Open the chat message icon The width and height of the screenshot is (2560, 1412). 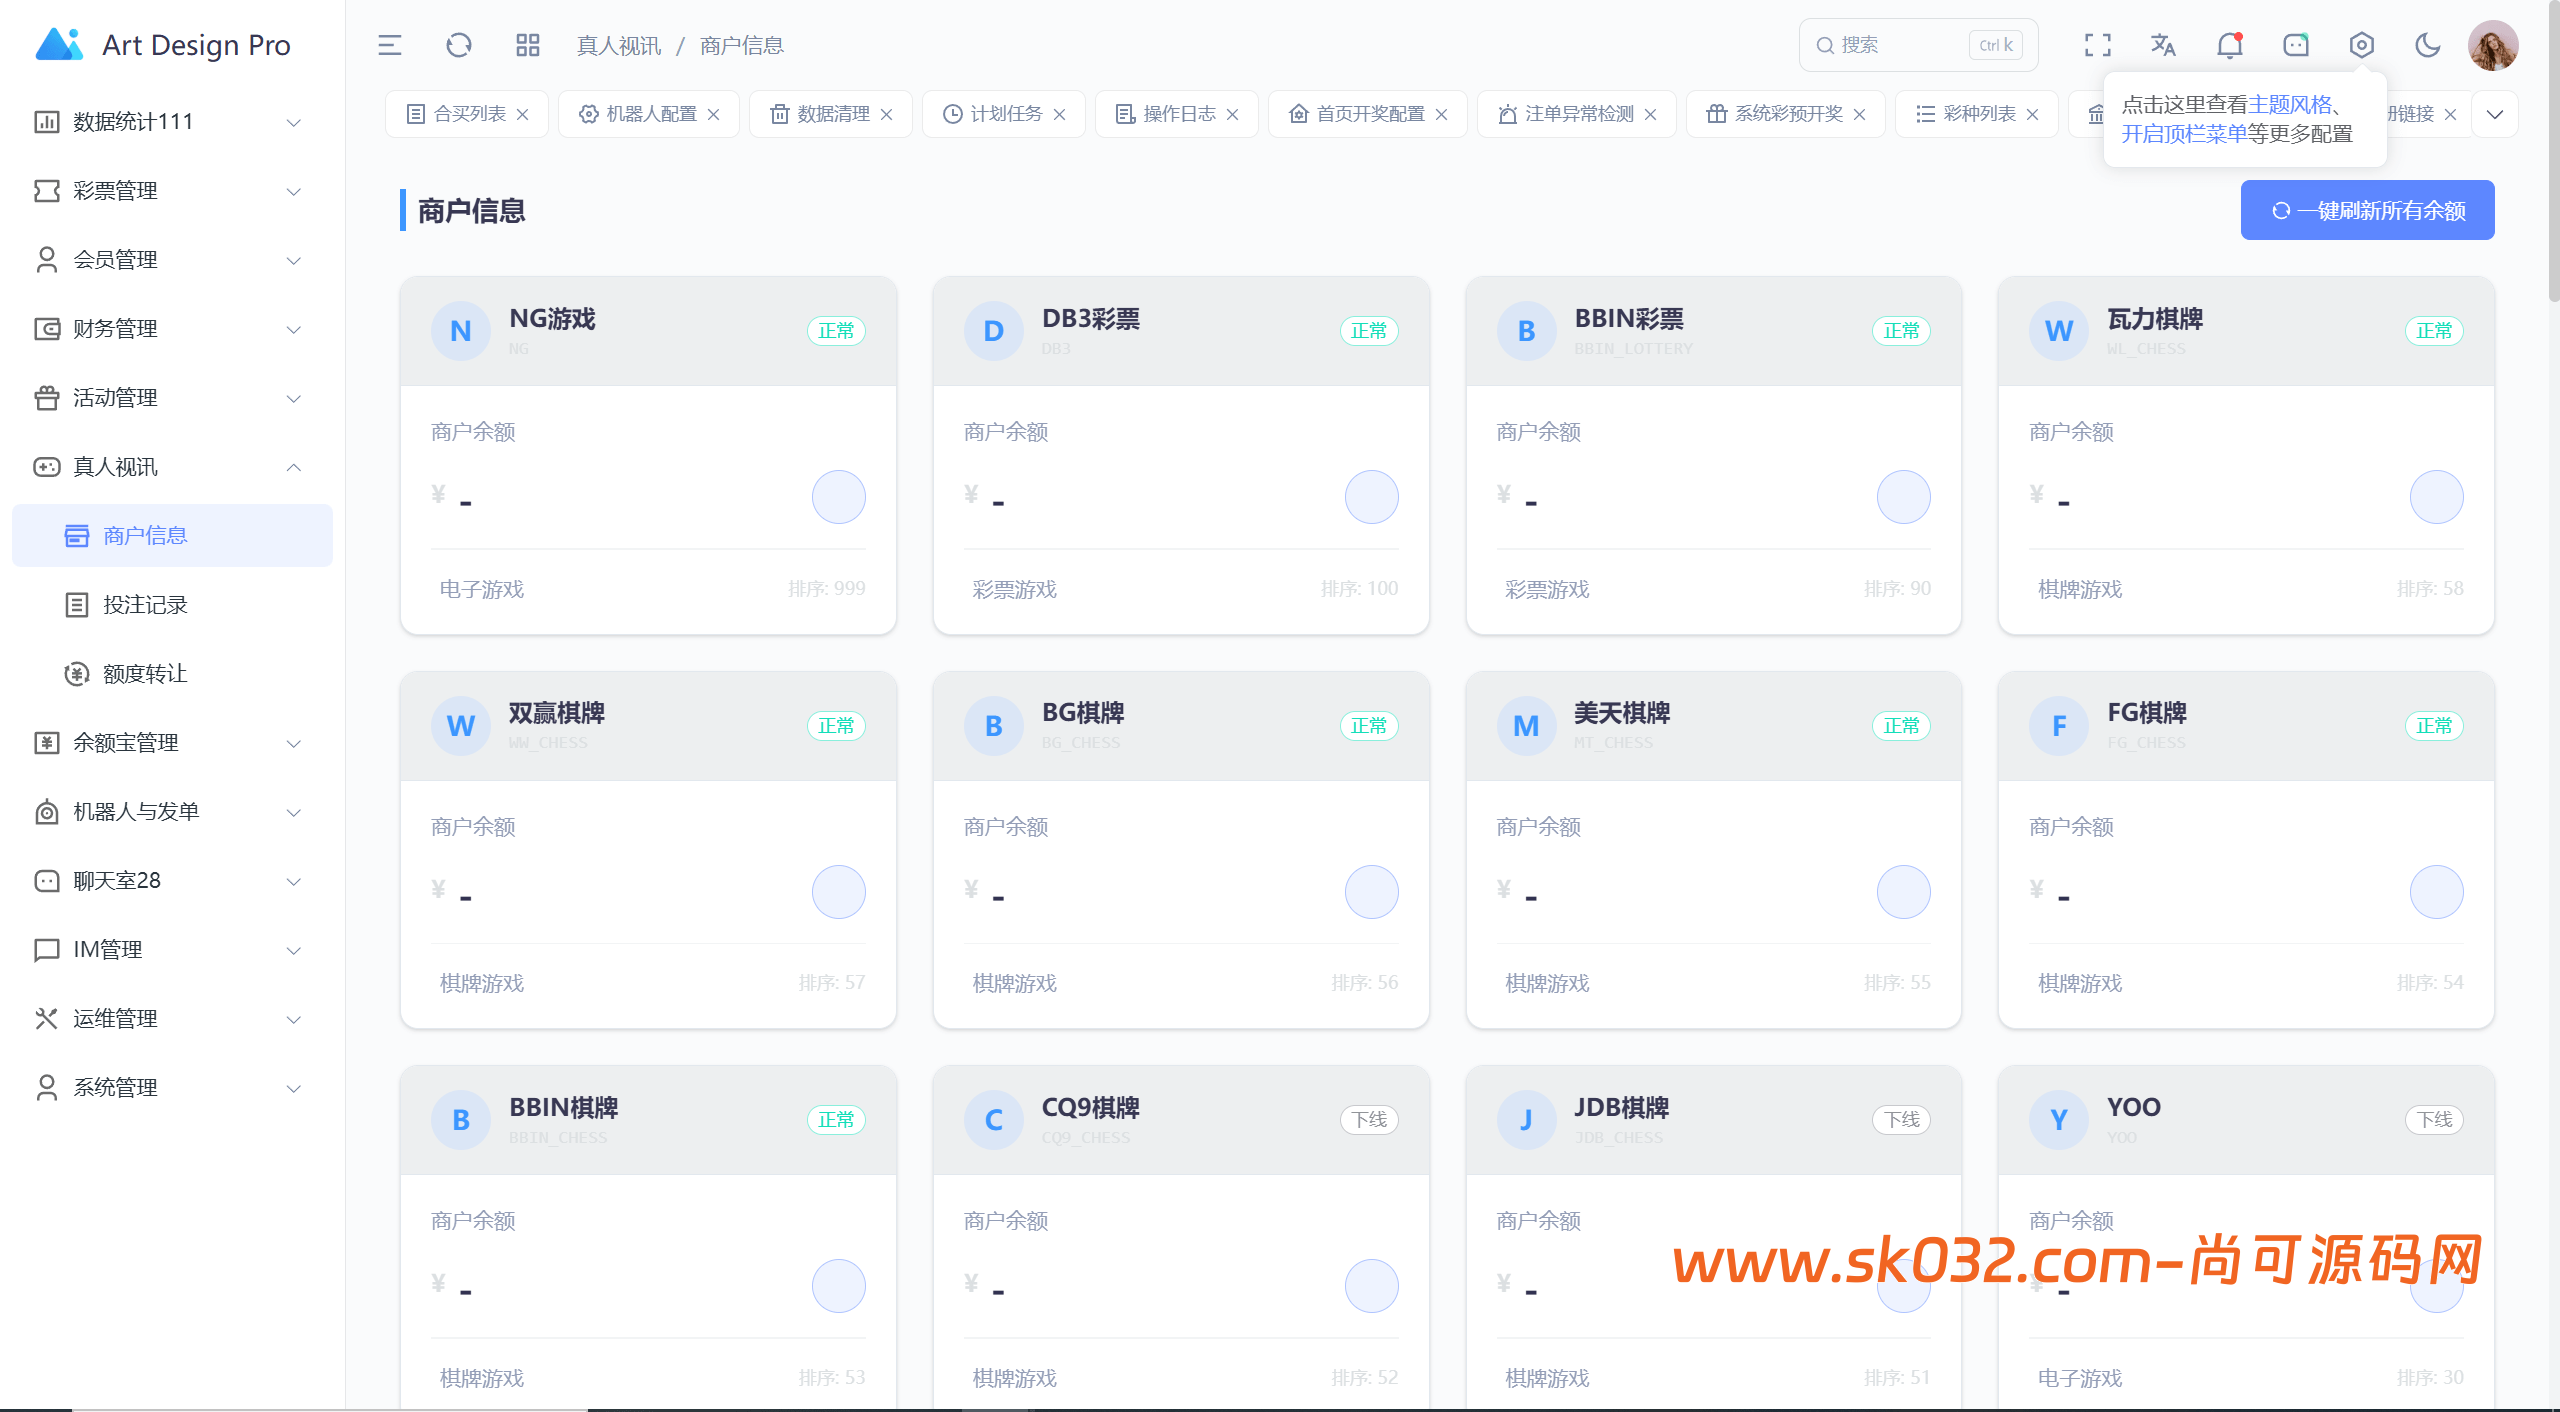[x=2294, y=45]
